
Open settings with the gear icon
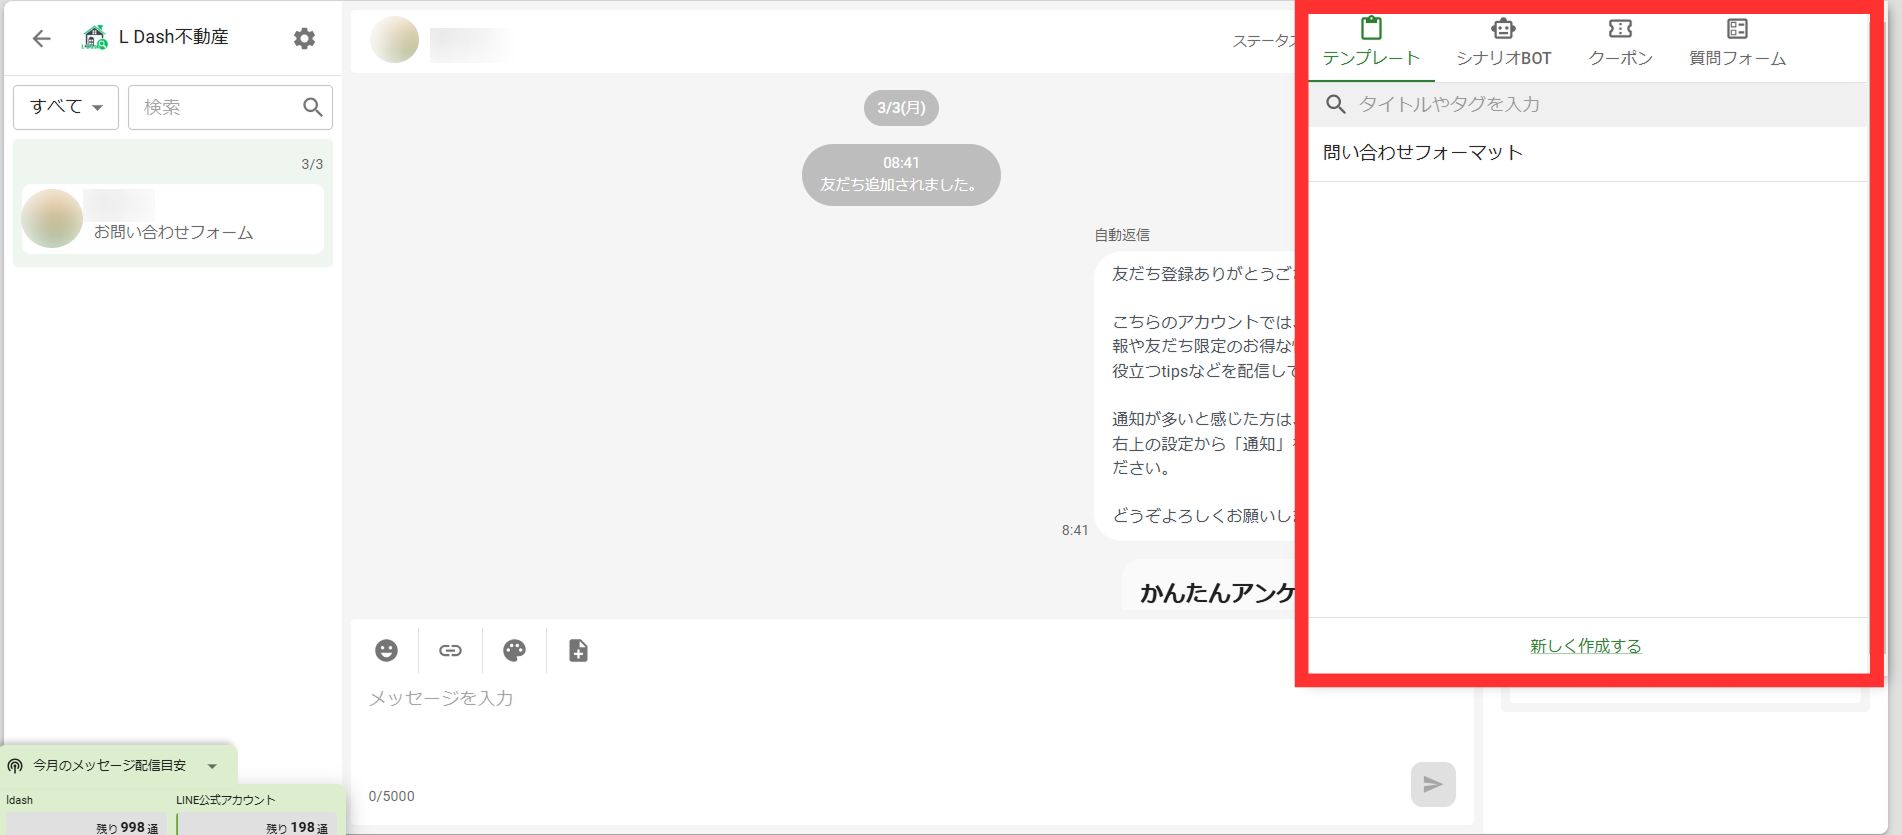(x=304, y=38)
